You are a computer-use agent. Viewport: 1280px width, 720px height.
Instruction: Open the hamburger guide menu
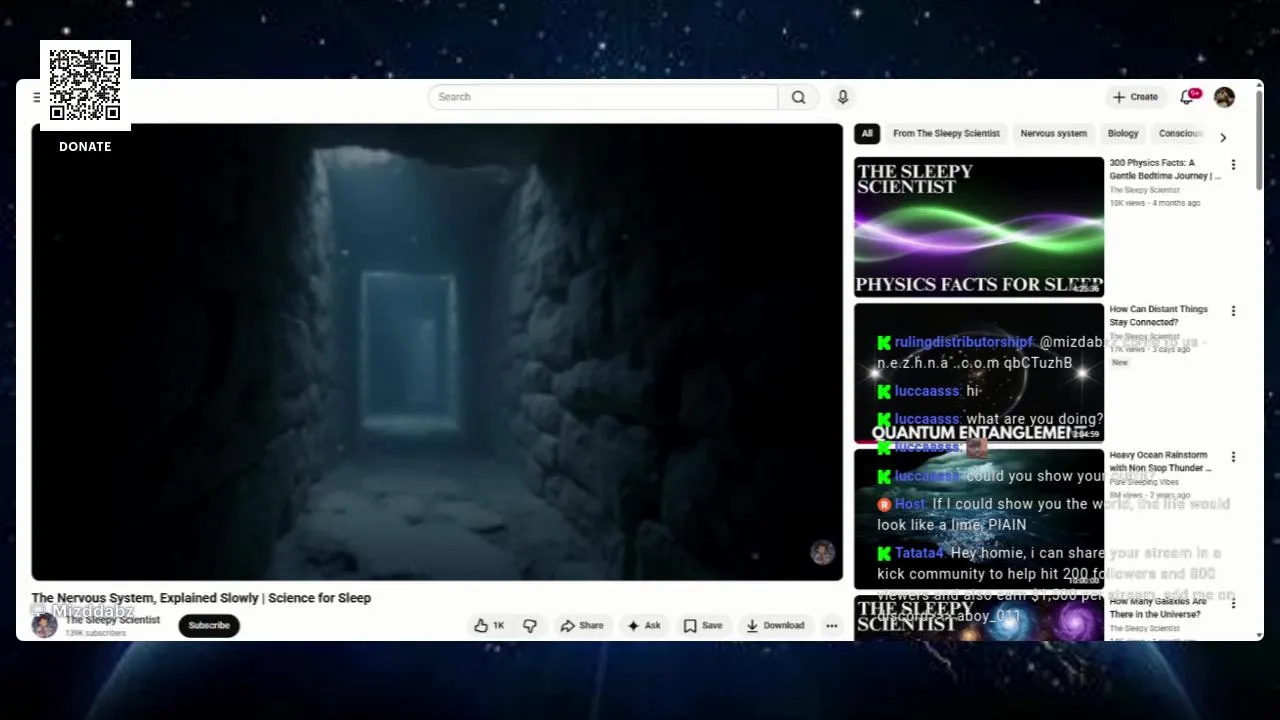pyautogui.click(x=36, y=97)
